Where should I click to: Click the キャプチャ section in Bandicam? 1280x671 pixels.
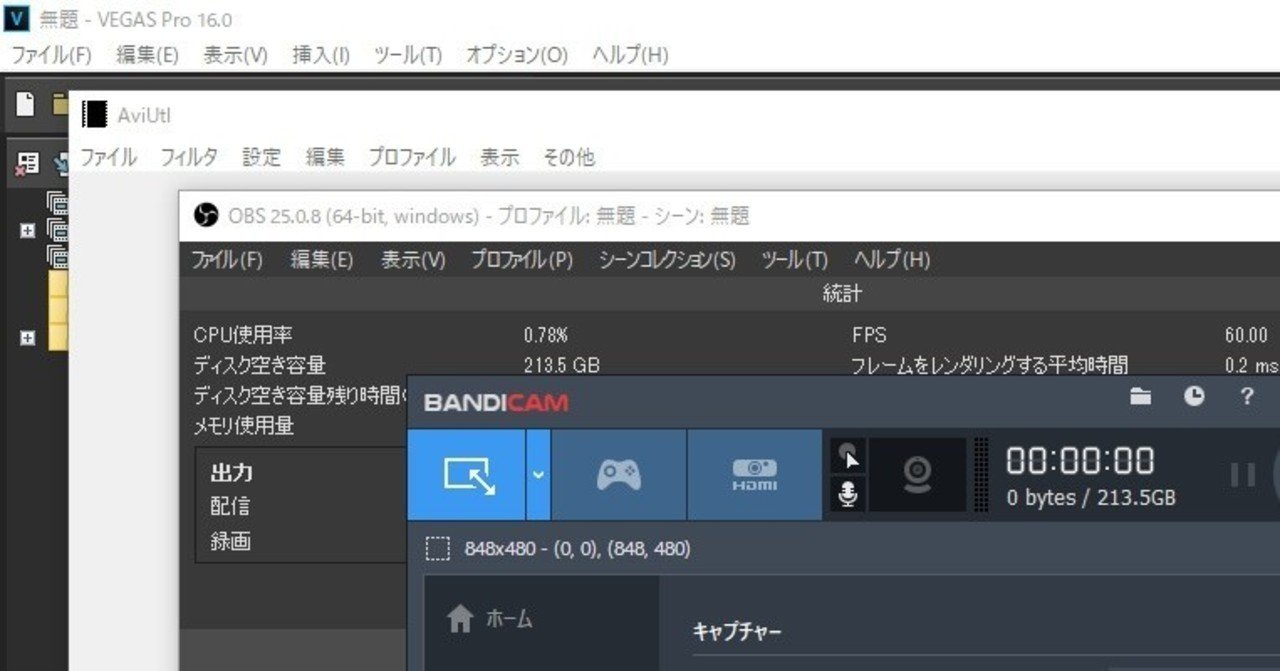click(x=735, y=633)
